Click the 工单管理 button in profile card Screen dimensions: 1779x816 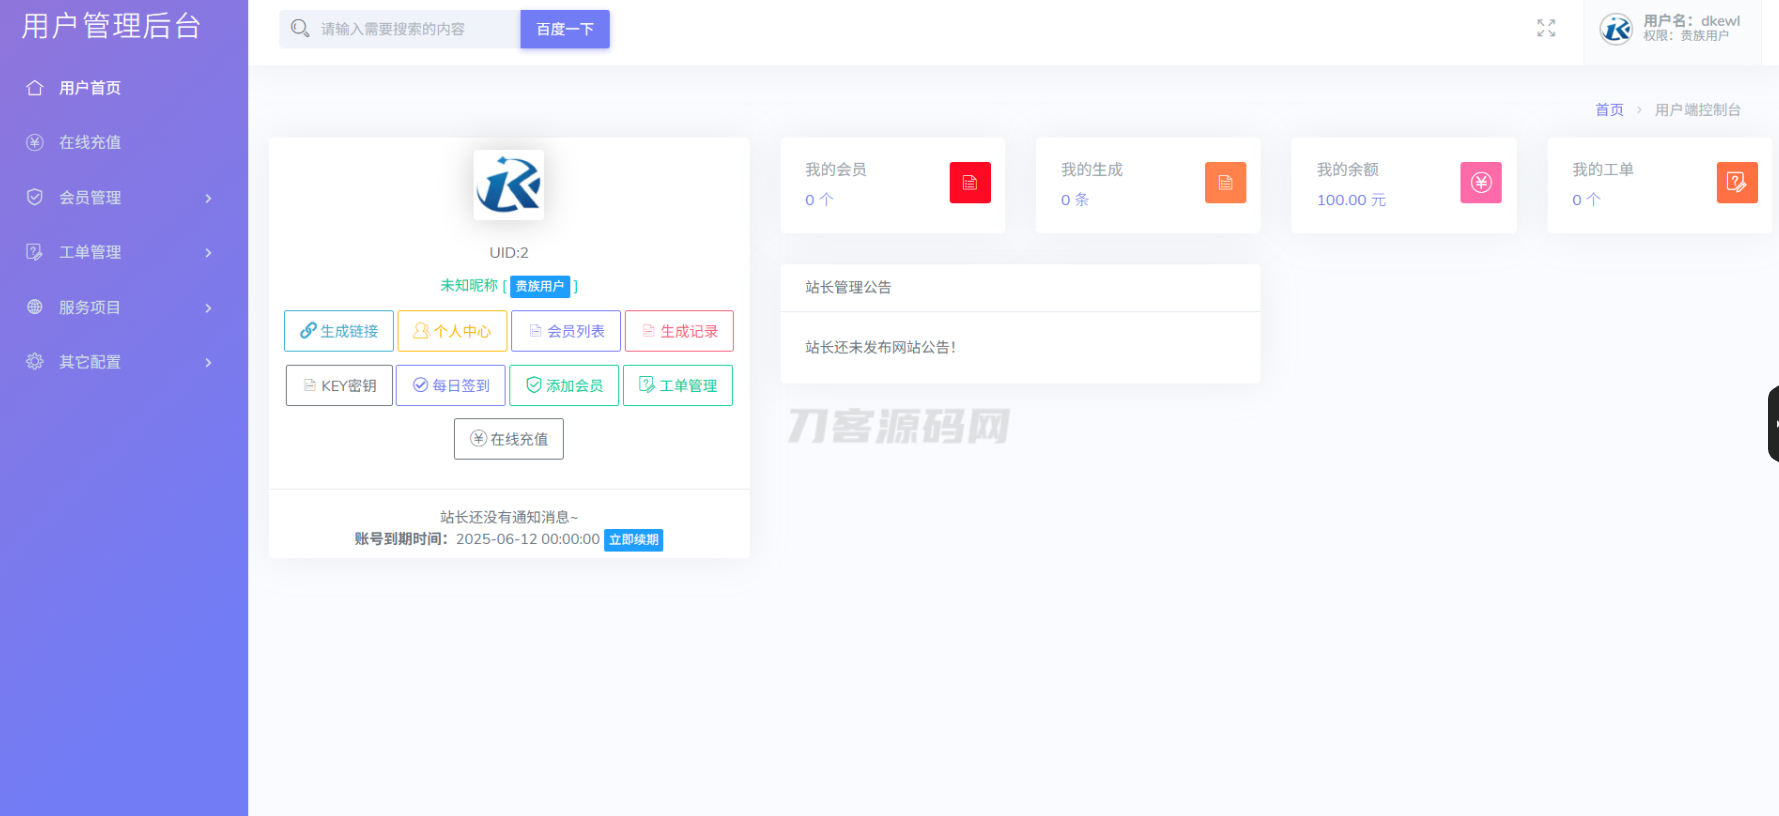pos(678,385)
